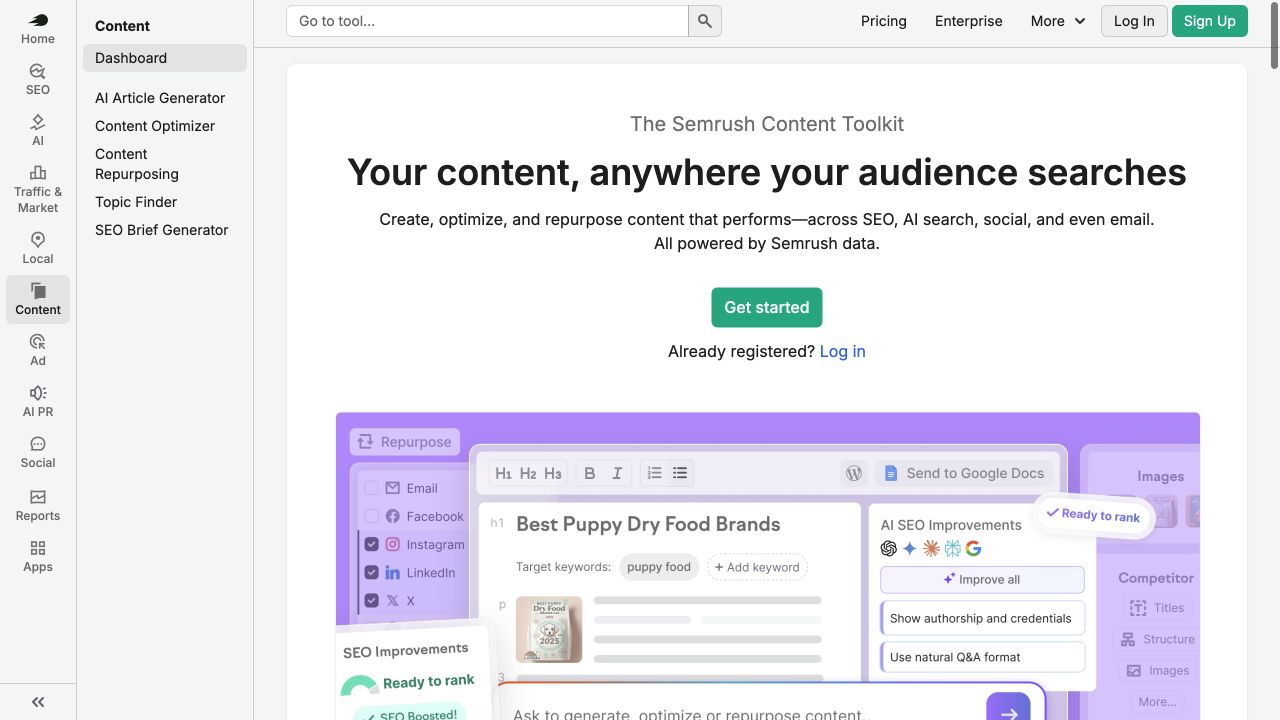Click Send to Google Docs button
1280x720 pixels.
tap(964, 473)
